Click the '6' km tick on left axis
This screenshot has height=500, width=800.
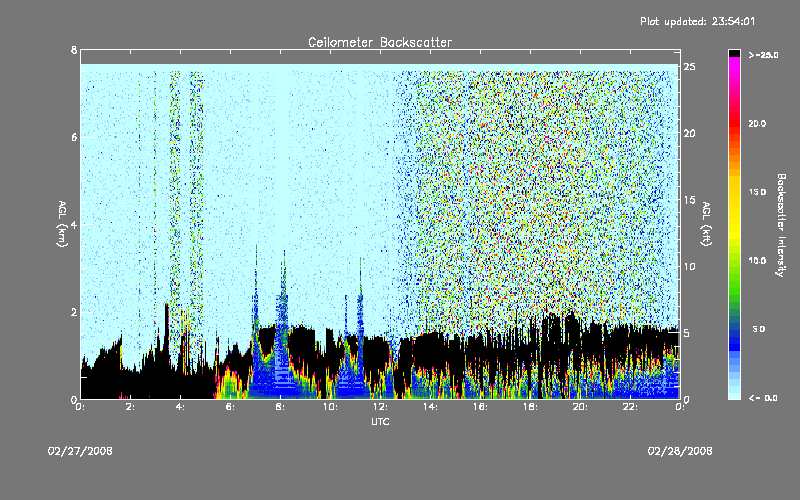(x=74, y=137)
